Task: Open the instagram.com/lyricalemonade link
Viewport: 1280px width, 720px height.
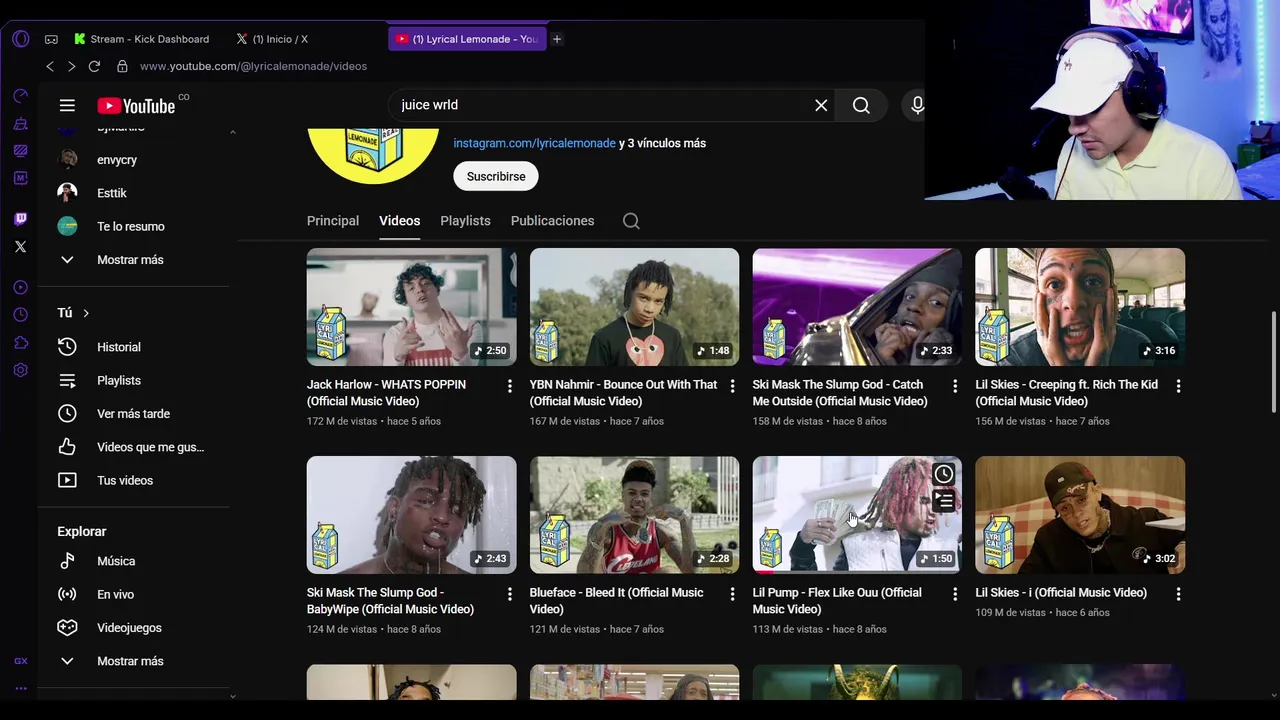Action: (x=534, y=143)
